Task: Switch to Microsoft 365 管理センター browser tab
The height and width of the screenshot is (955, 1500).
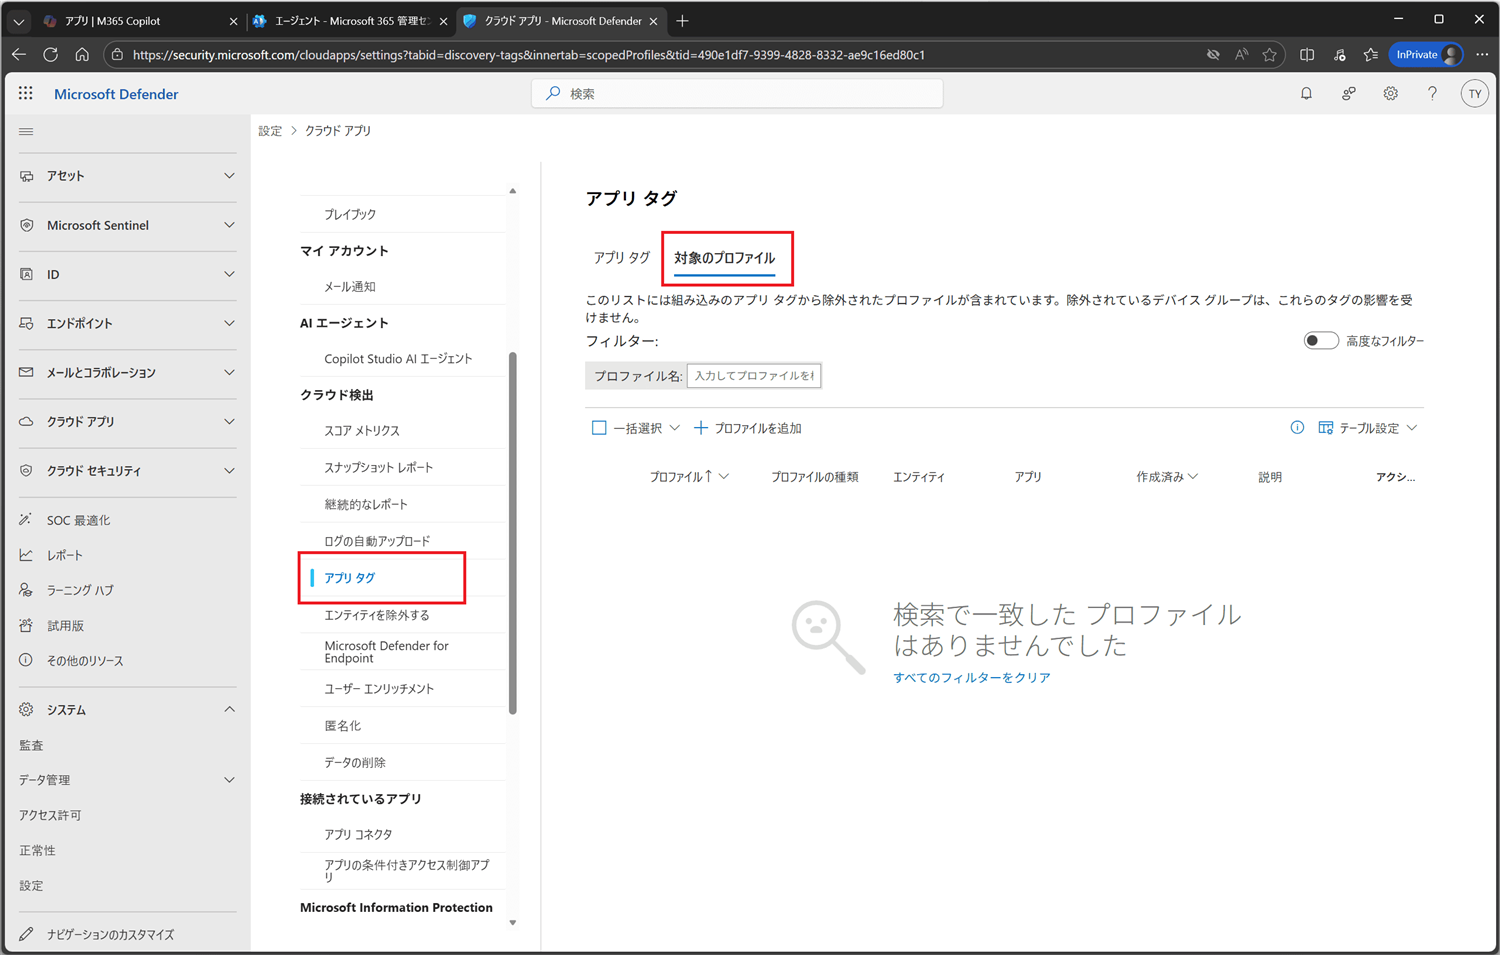Action: tap(352, 21)
